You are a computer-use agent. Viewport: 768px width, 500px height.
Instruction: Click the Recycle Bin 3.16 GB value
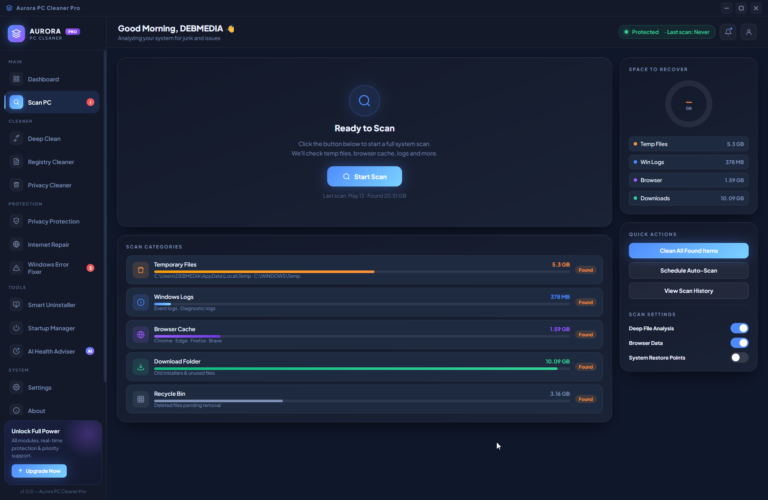click(x=560, y=394)
